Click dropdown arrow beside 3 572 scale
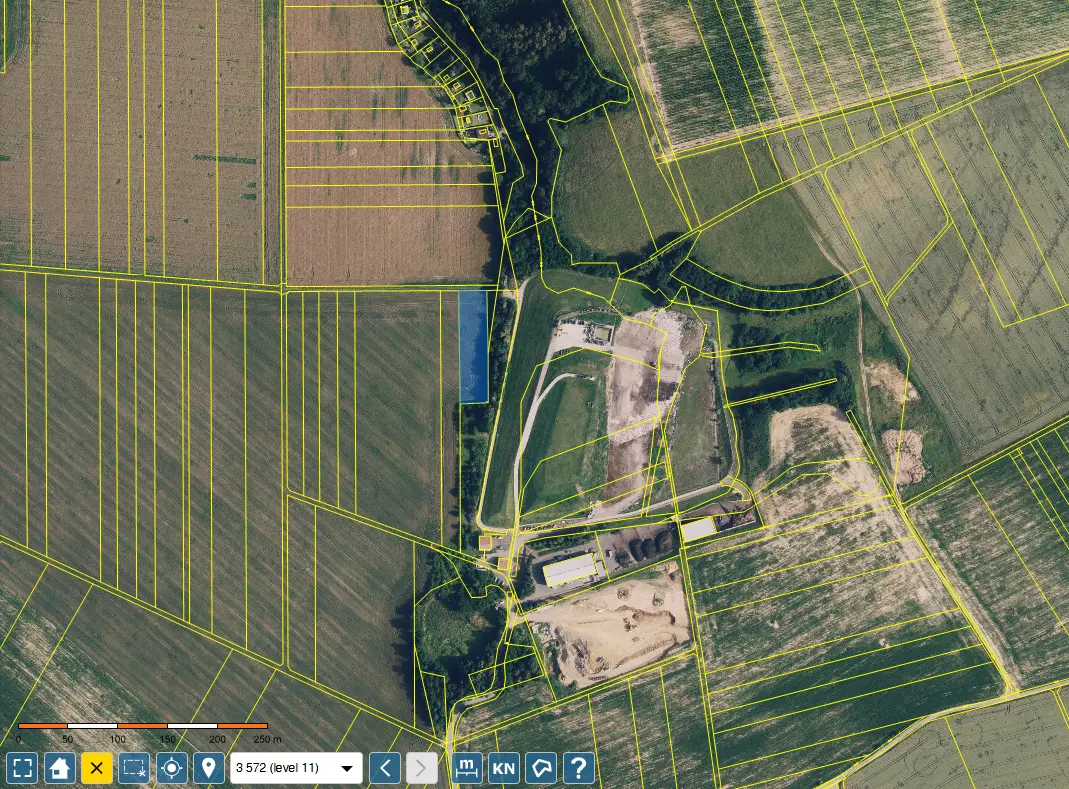This screenshot has width=1069, height=789. pos(347,769)
